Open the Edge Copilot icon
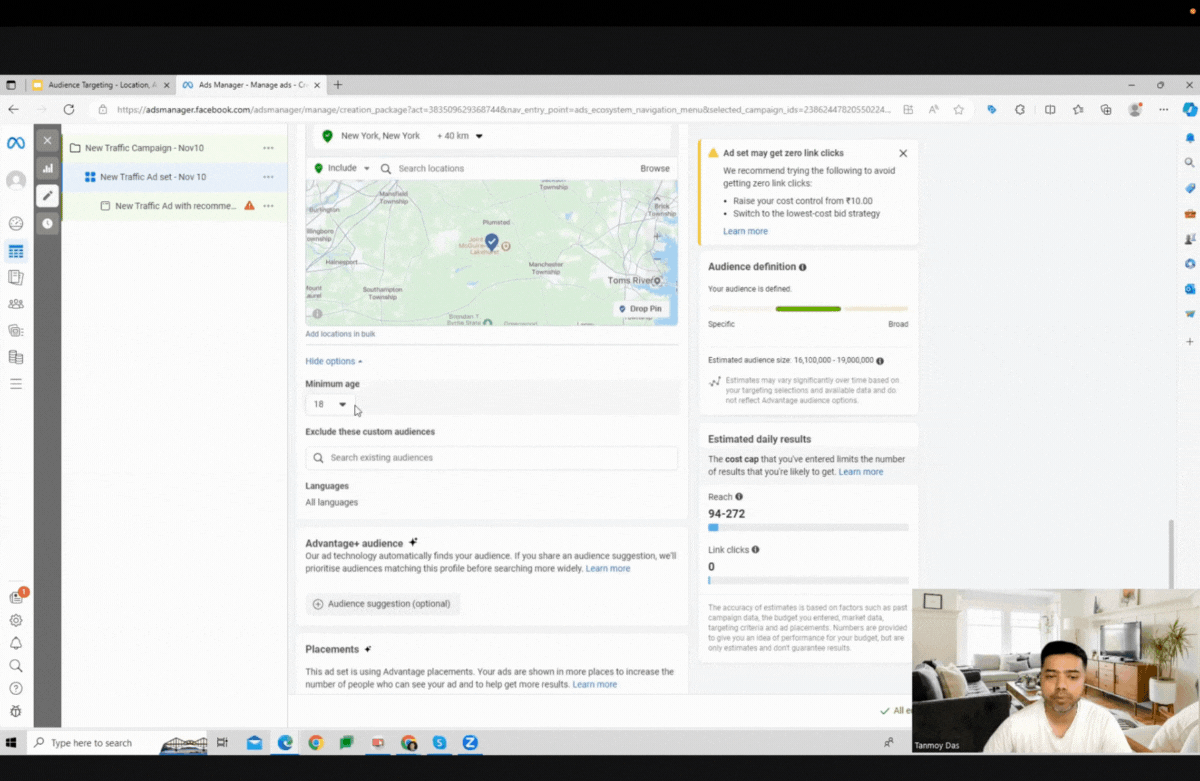This screenshot has width=1200, height=781. coord(1190,110)
